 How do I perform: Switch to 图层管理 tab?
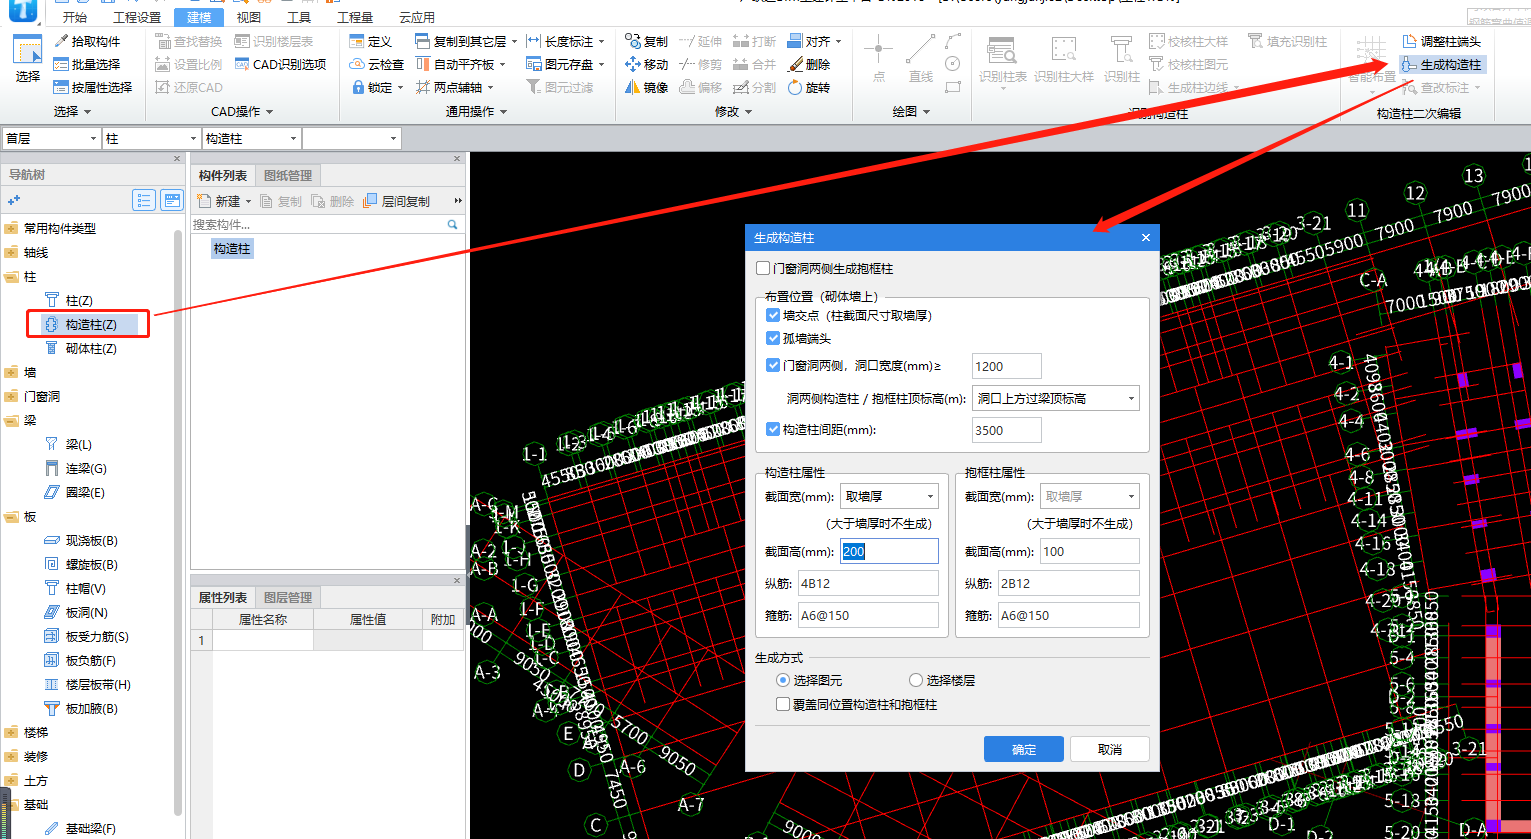pos(288,597)
